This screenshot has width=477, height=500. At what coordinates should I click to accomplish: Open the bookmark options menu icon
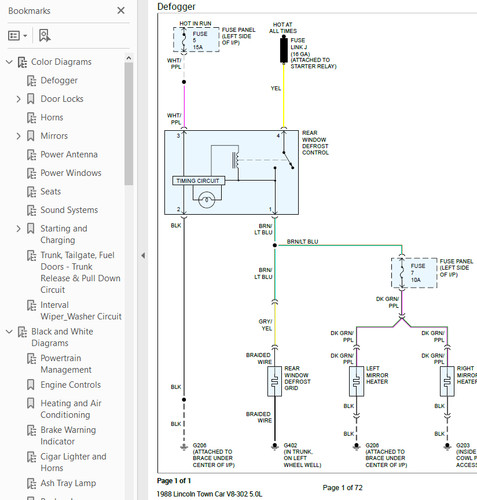17,35
